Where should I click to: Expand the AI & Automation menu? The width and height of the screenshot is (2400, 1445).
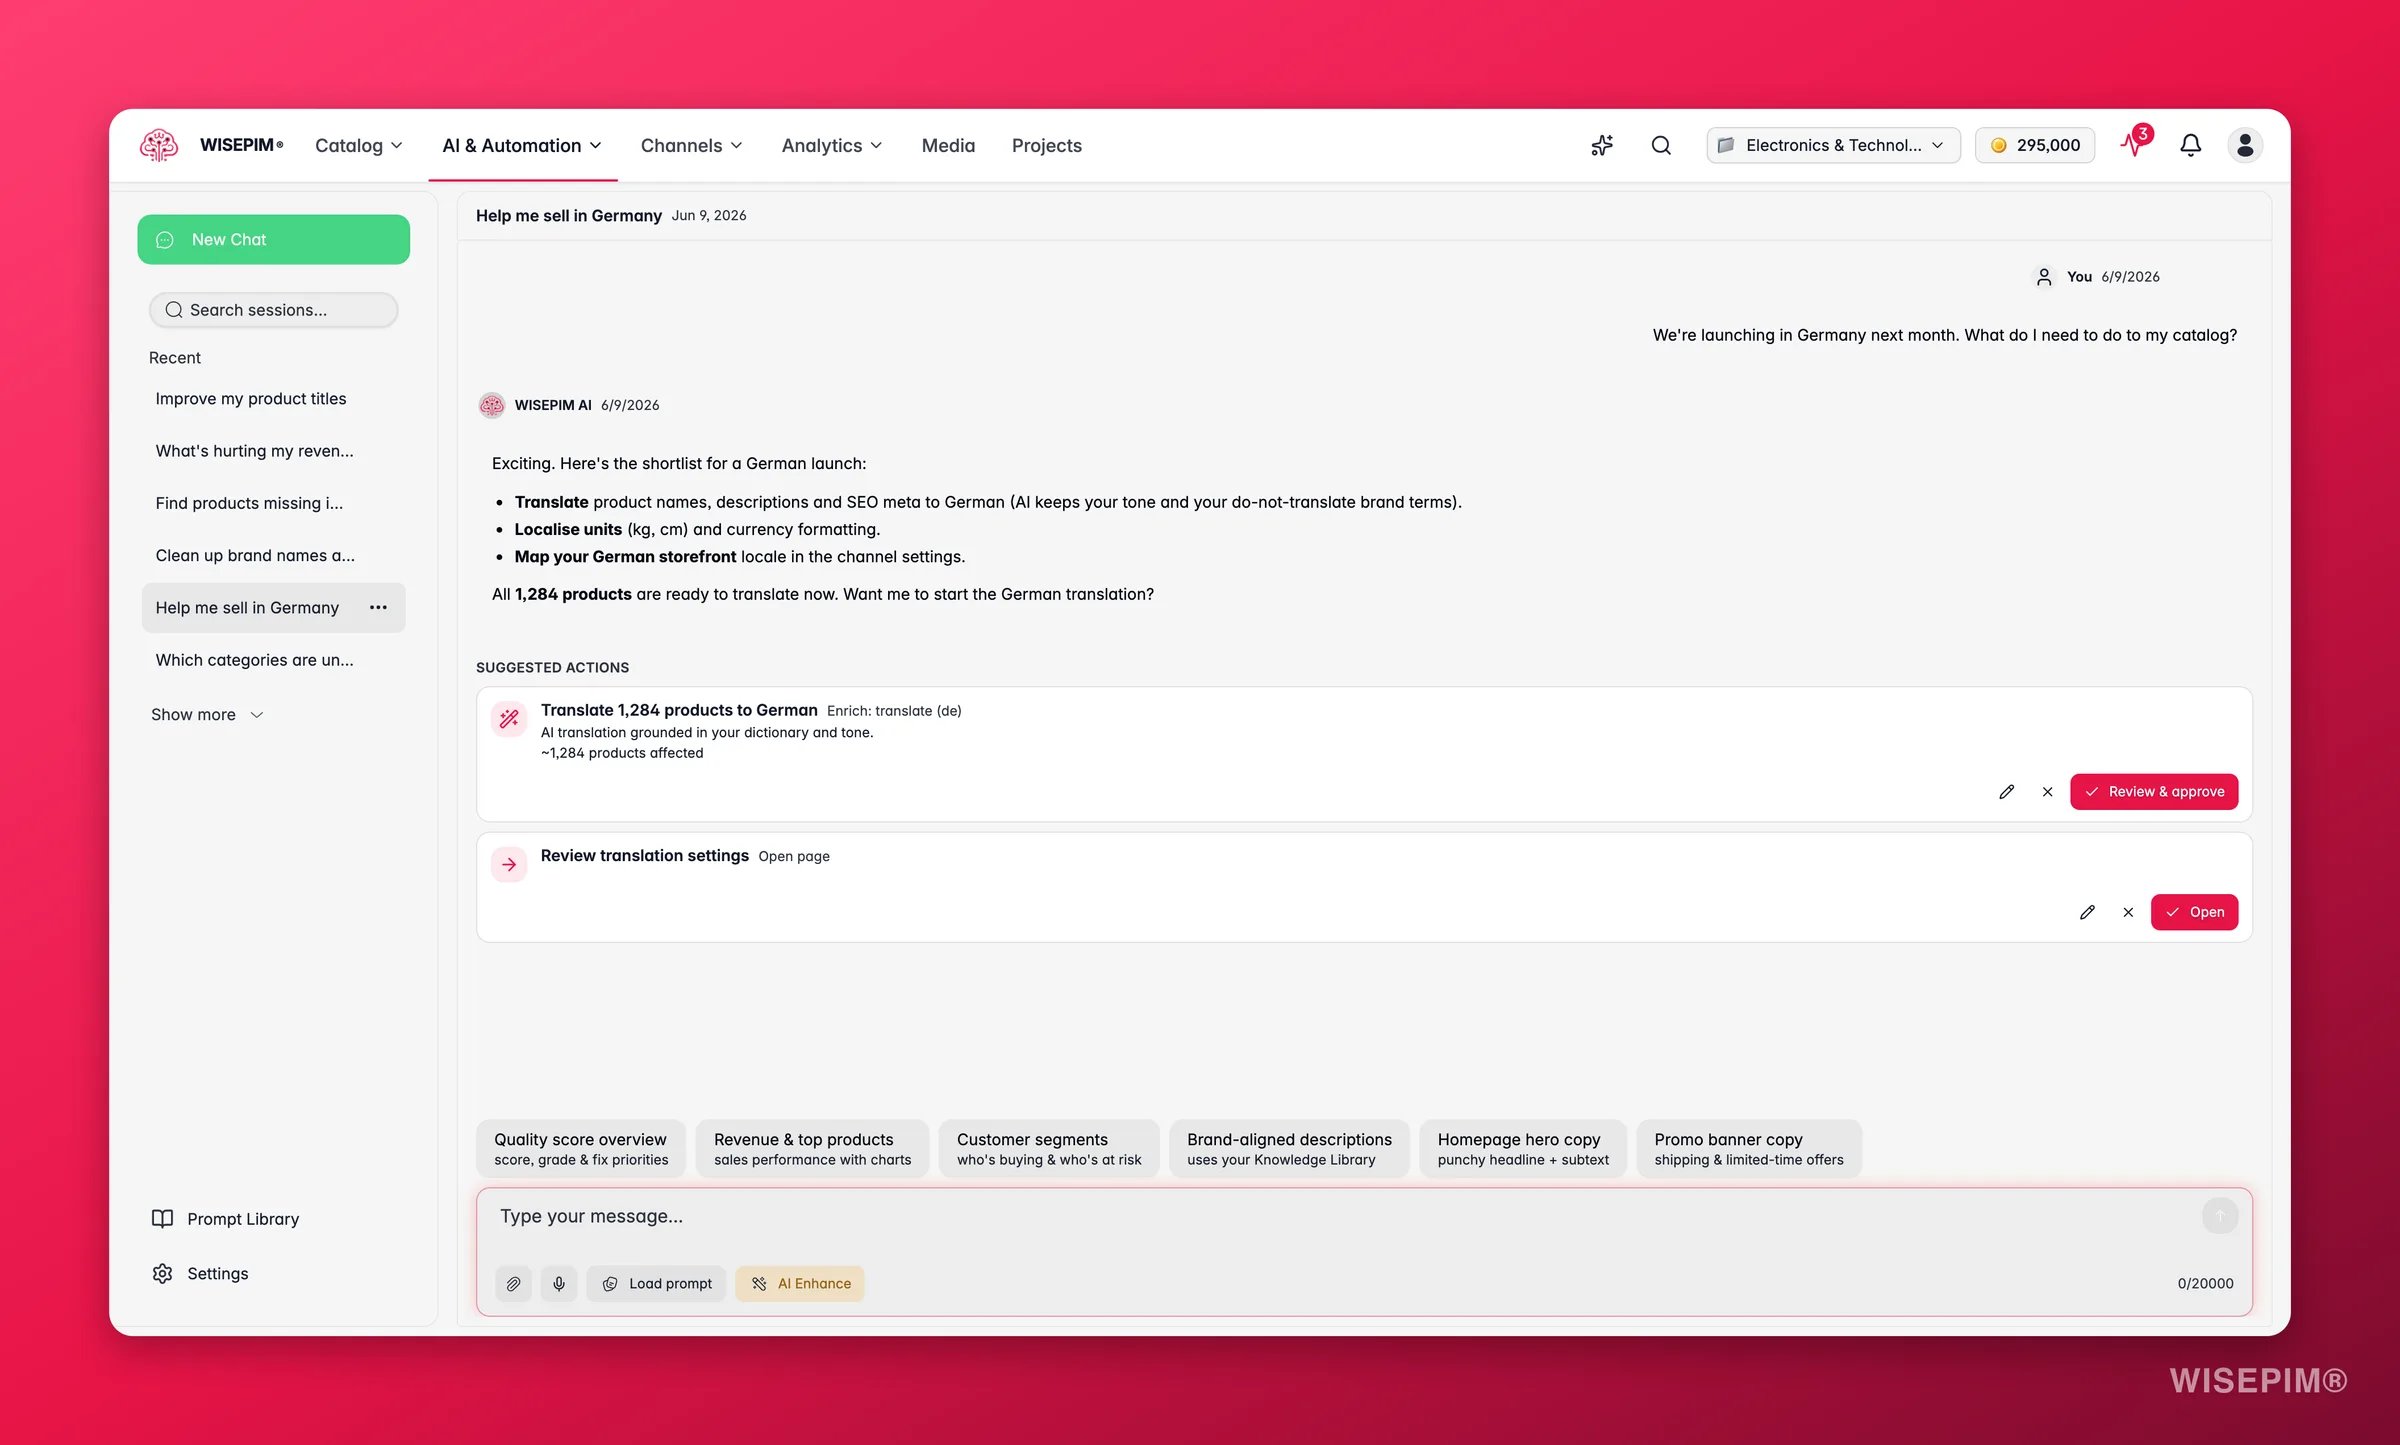pos(522,145)
